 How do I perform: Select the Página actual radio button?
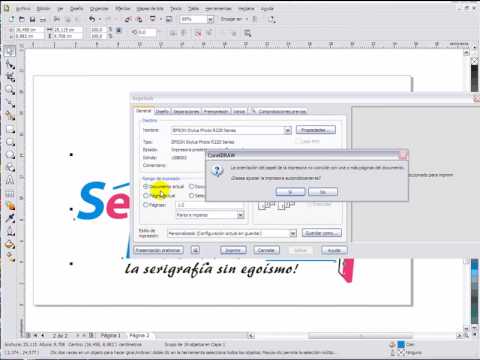(x=146, y=196)
